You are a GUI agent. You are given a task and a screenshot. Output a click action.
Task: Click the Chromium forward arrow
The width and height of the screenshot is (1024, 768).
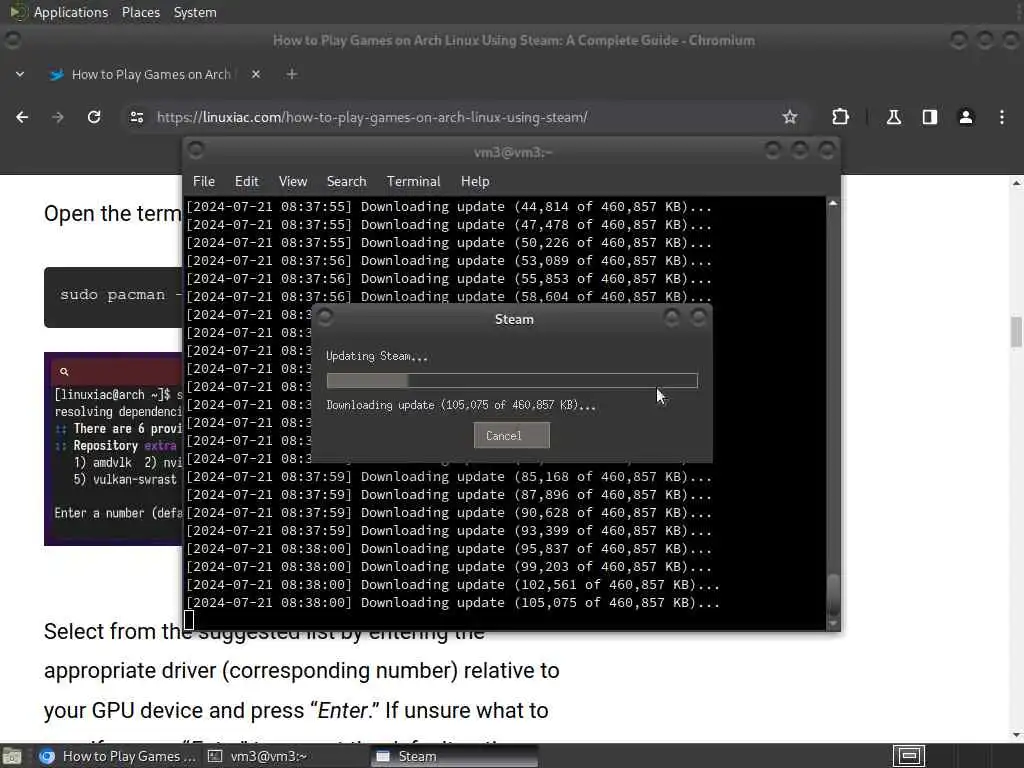(58, 117)
